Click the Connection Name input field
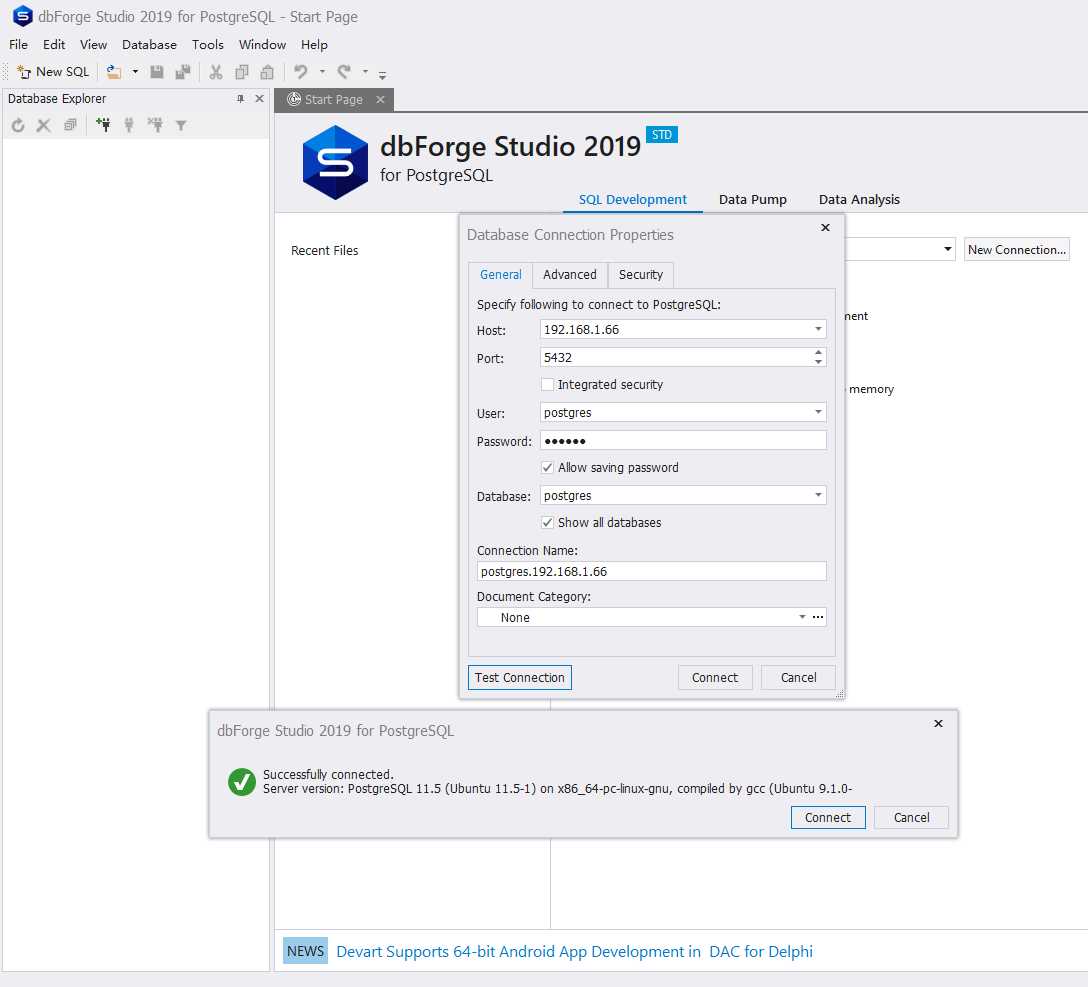This screenshot has height=987, width=1088. coord(652,571)
